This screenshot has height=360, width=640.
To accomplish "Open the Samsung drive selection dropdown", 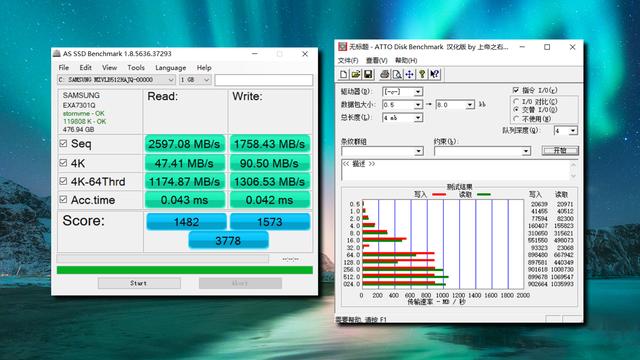I will (x=116, y=80).
